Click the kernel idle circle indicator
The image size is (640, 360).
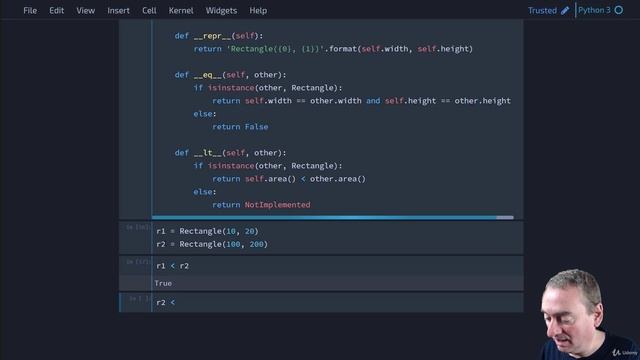tap(619, 10)
